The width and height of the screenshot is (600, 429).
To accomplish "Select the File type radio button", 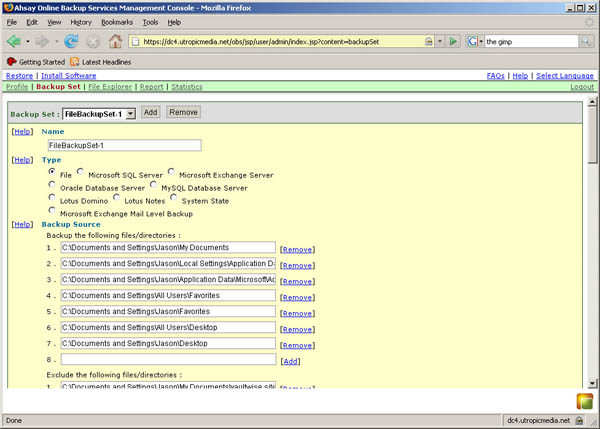I will click(52, 171).
